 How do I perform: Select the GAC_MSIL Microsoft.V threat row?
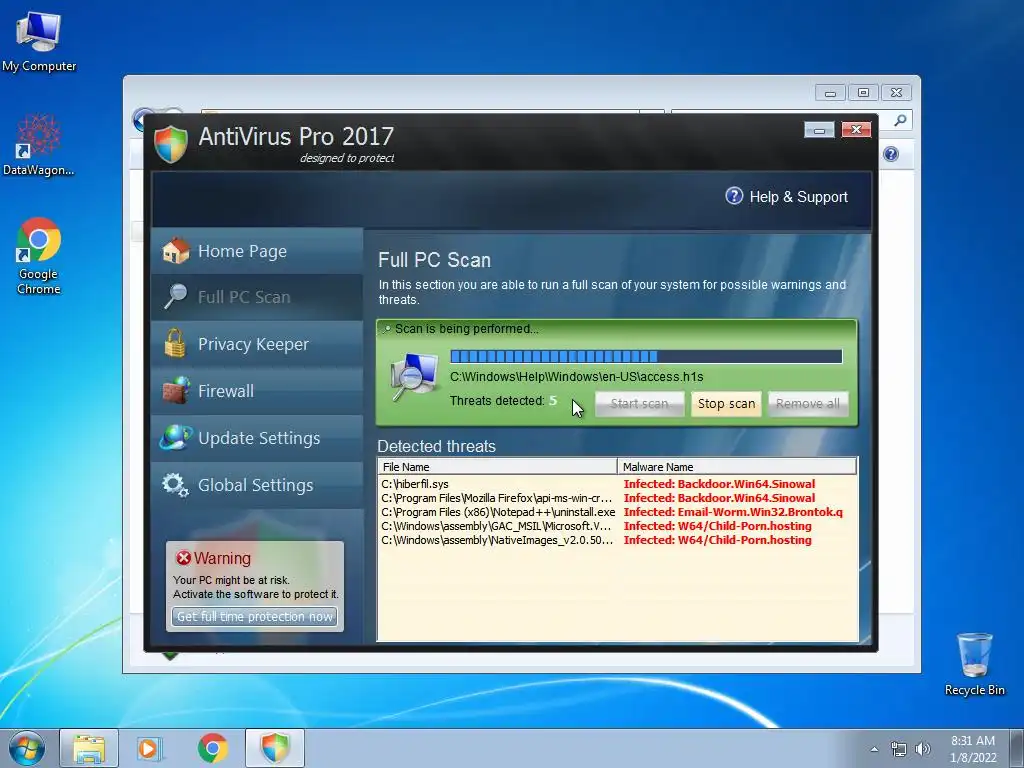617,526
